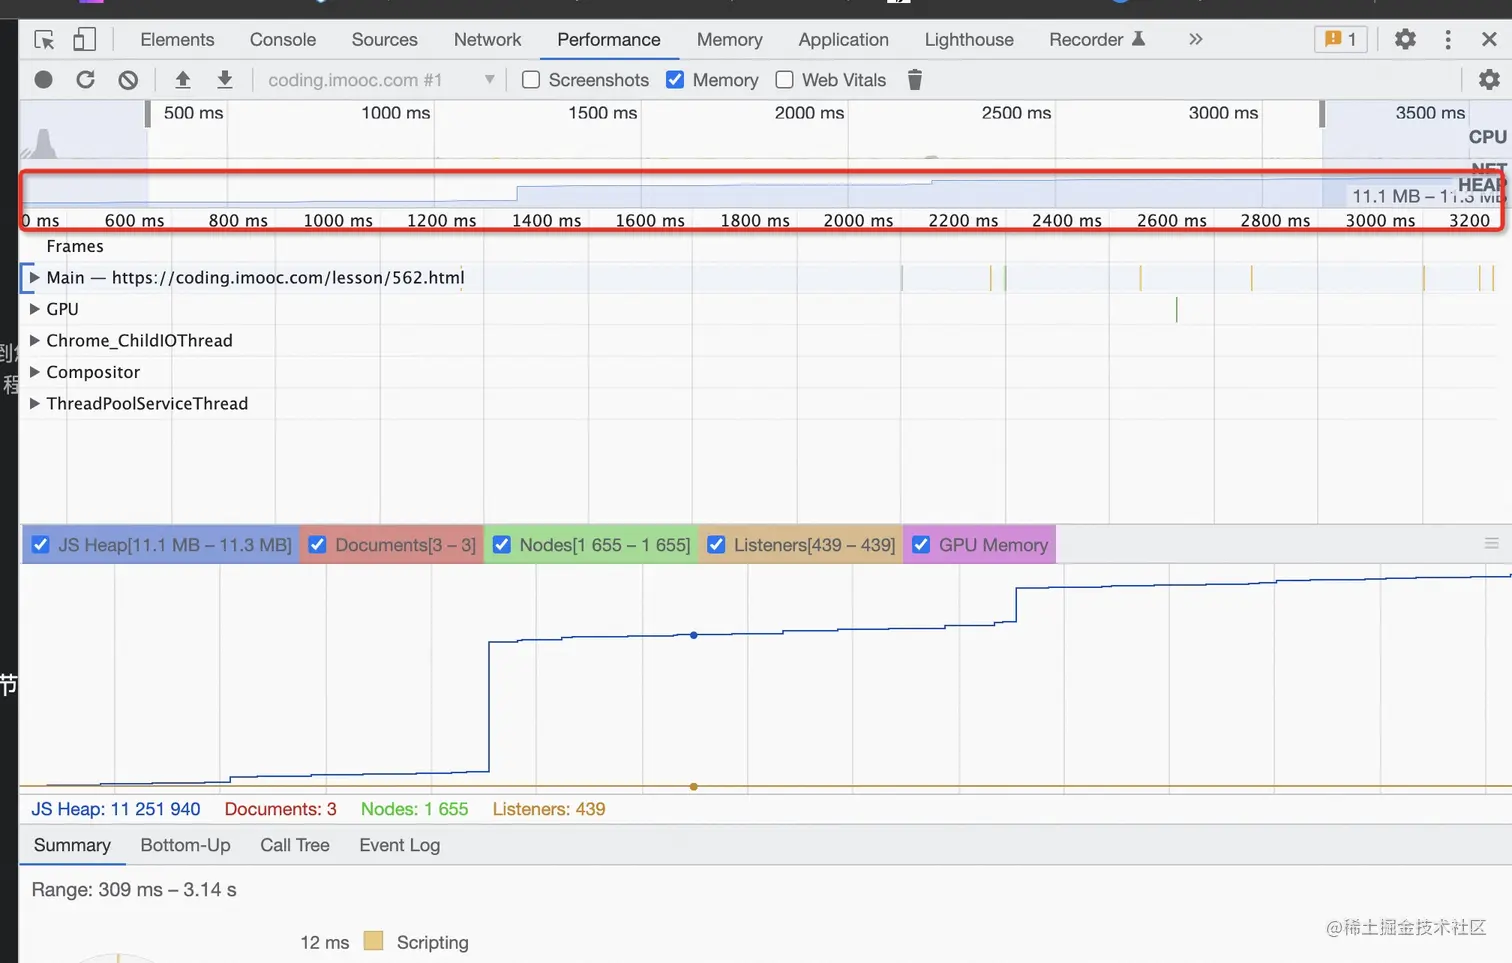Uncheck the Memory checkbox
1512x963 pixels.
(675, 80)
